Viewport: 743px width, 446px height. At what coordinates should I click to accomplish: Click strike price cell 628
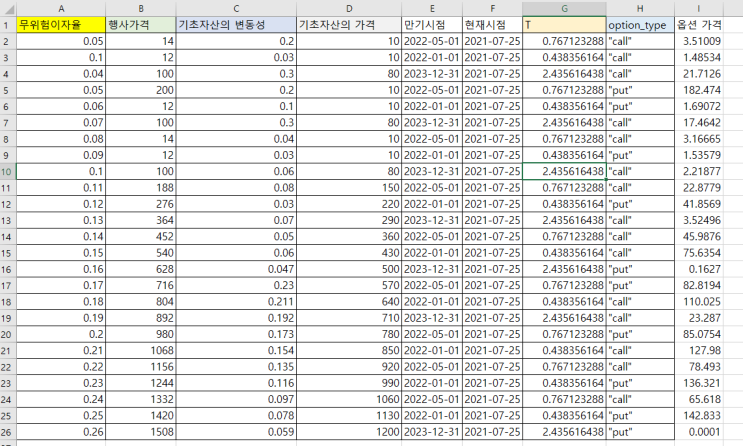[141, 269]
